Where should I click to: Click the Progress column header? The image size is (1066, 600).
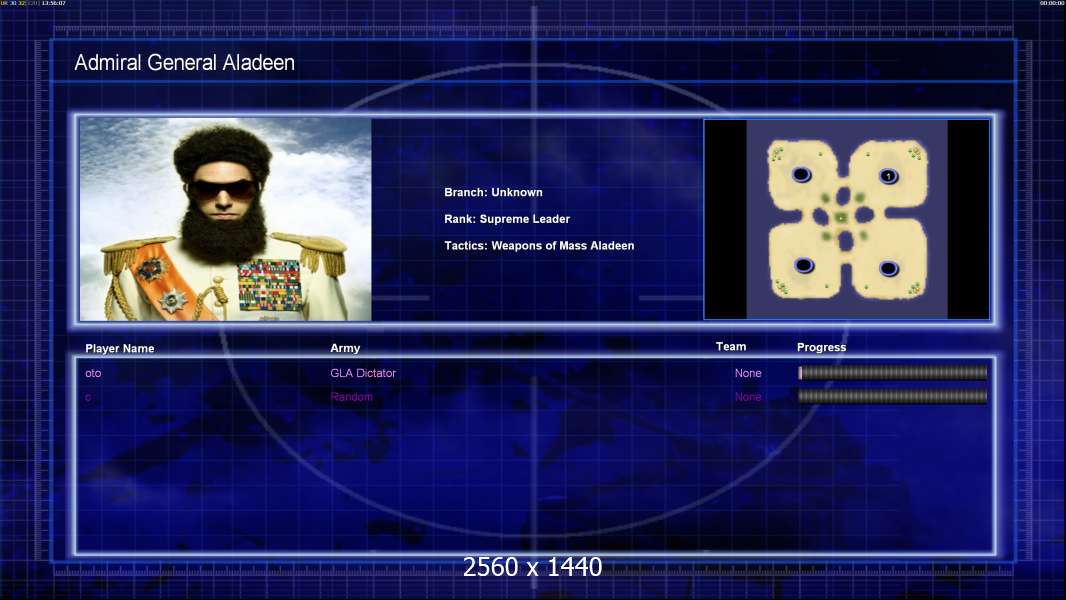pos(821,347)
